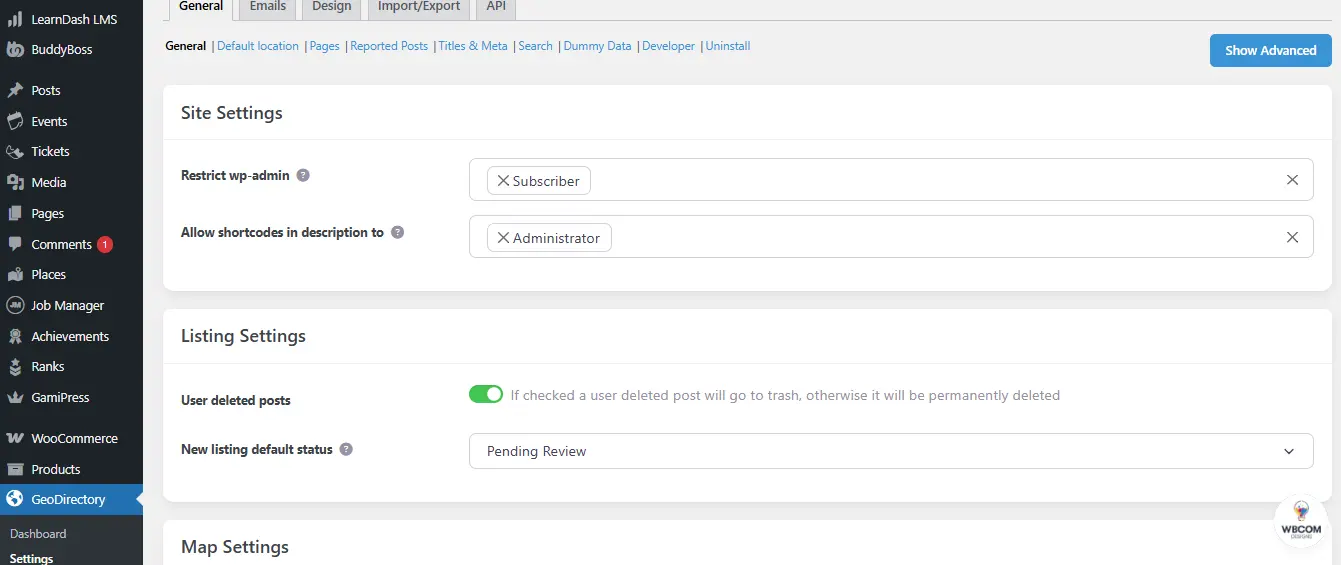Open the Job Manager menu item
Viewport: 1341px width, 565px height.
point(71,305)
